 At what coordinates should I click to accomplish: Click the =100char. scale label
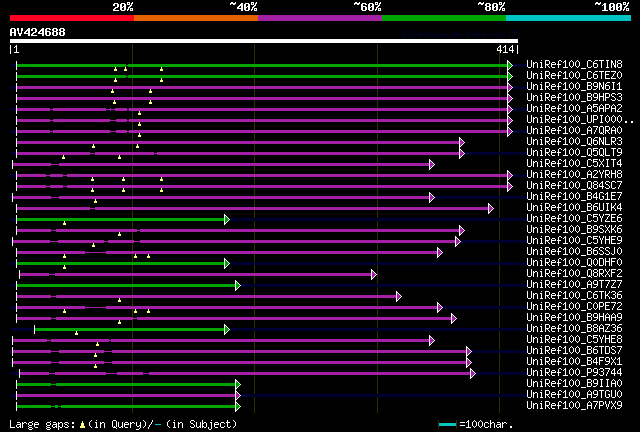486,425
